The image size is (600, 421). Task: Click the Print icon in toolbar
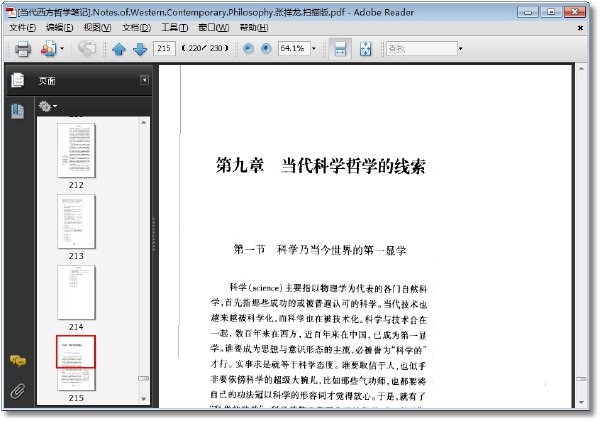pyautogui.click(x=23, y=49)
